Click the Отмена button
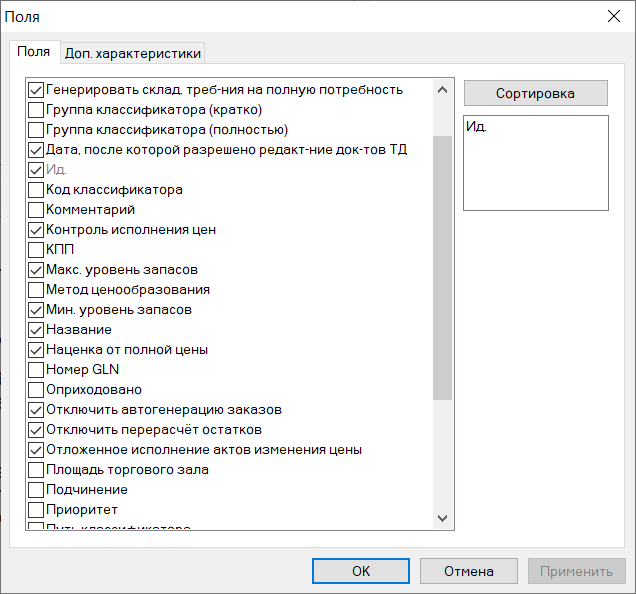Image resolution: width=636 pixels, height=594 pixels. tap(469, 571)
